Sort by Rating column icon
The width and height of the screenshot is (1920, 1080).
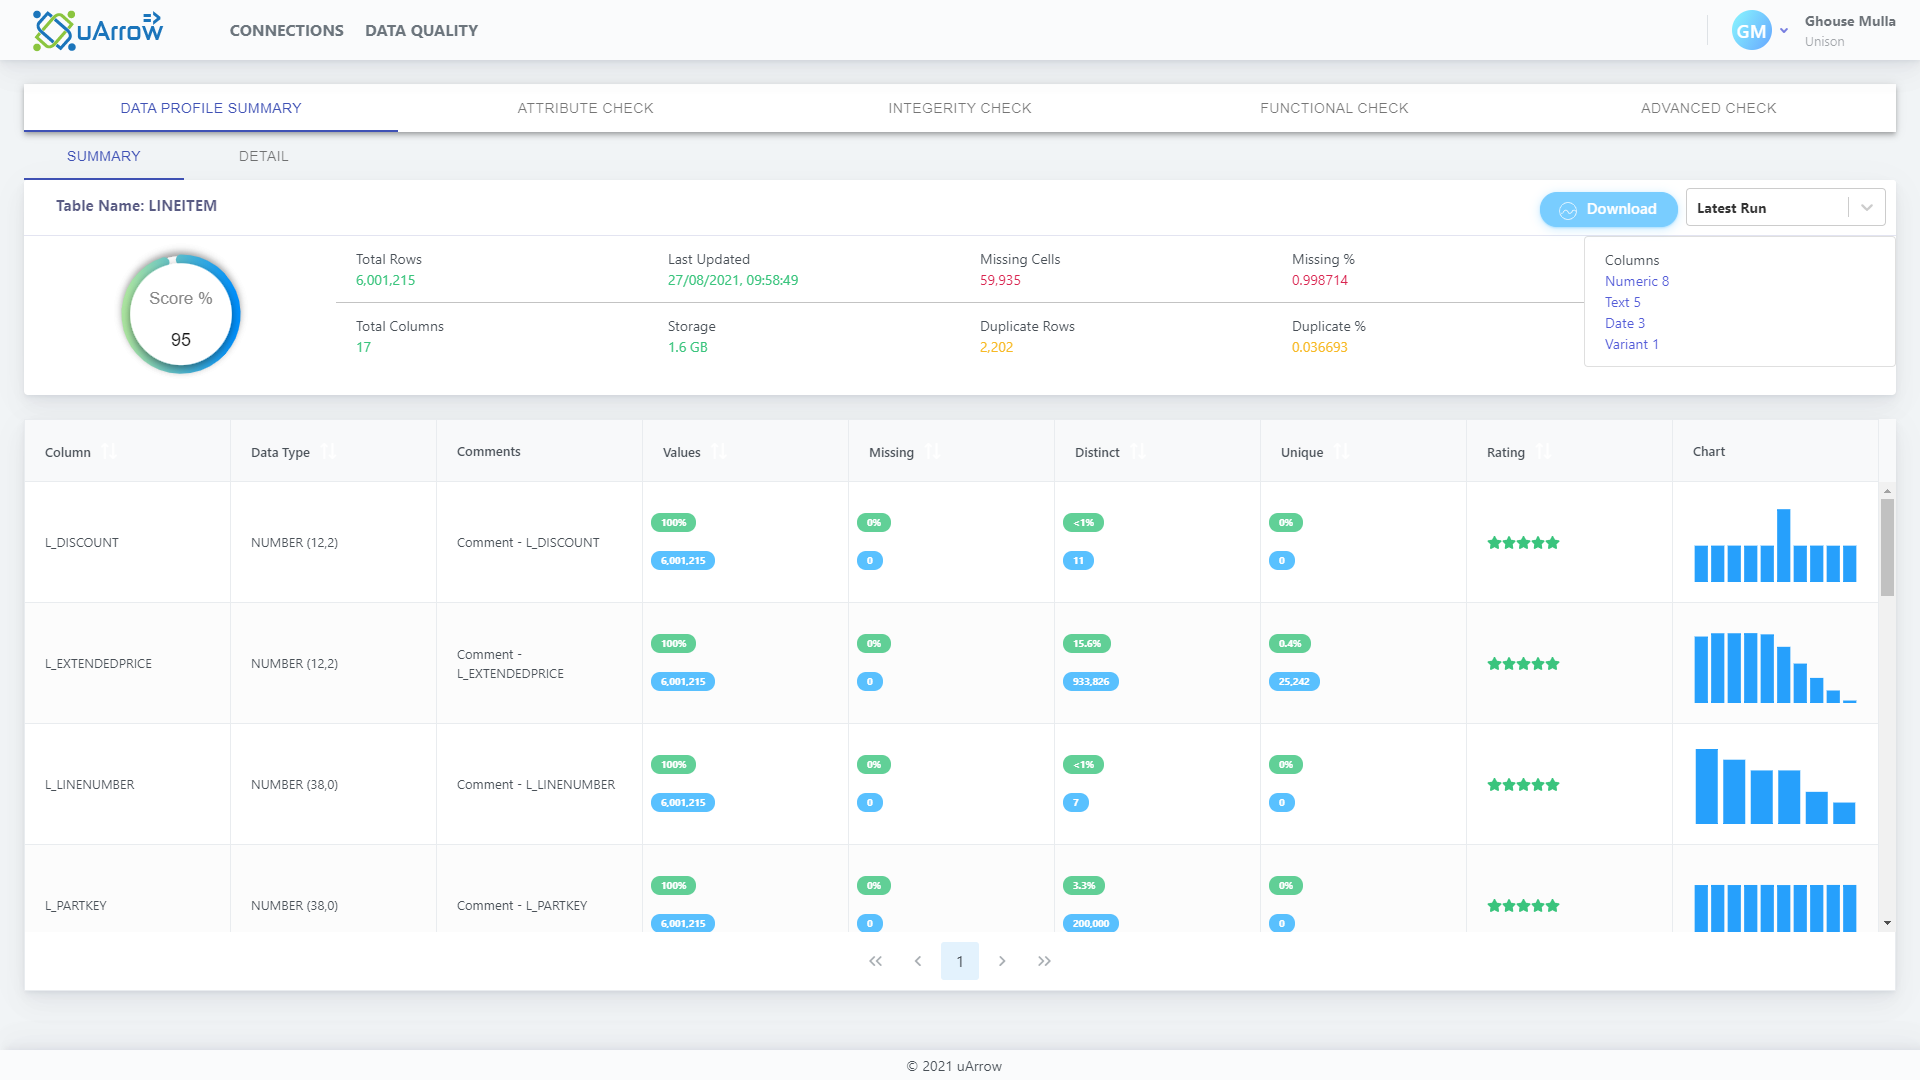click(x=1544, y=452)
